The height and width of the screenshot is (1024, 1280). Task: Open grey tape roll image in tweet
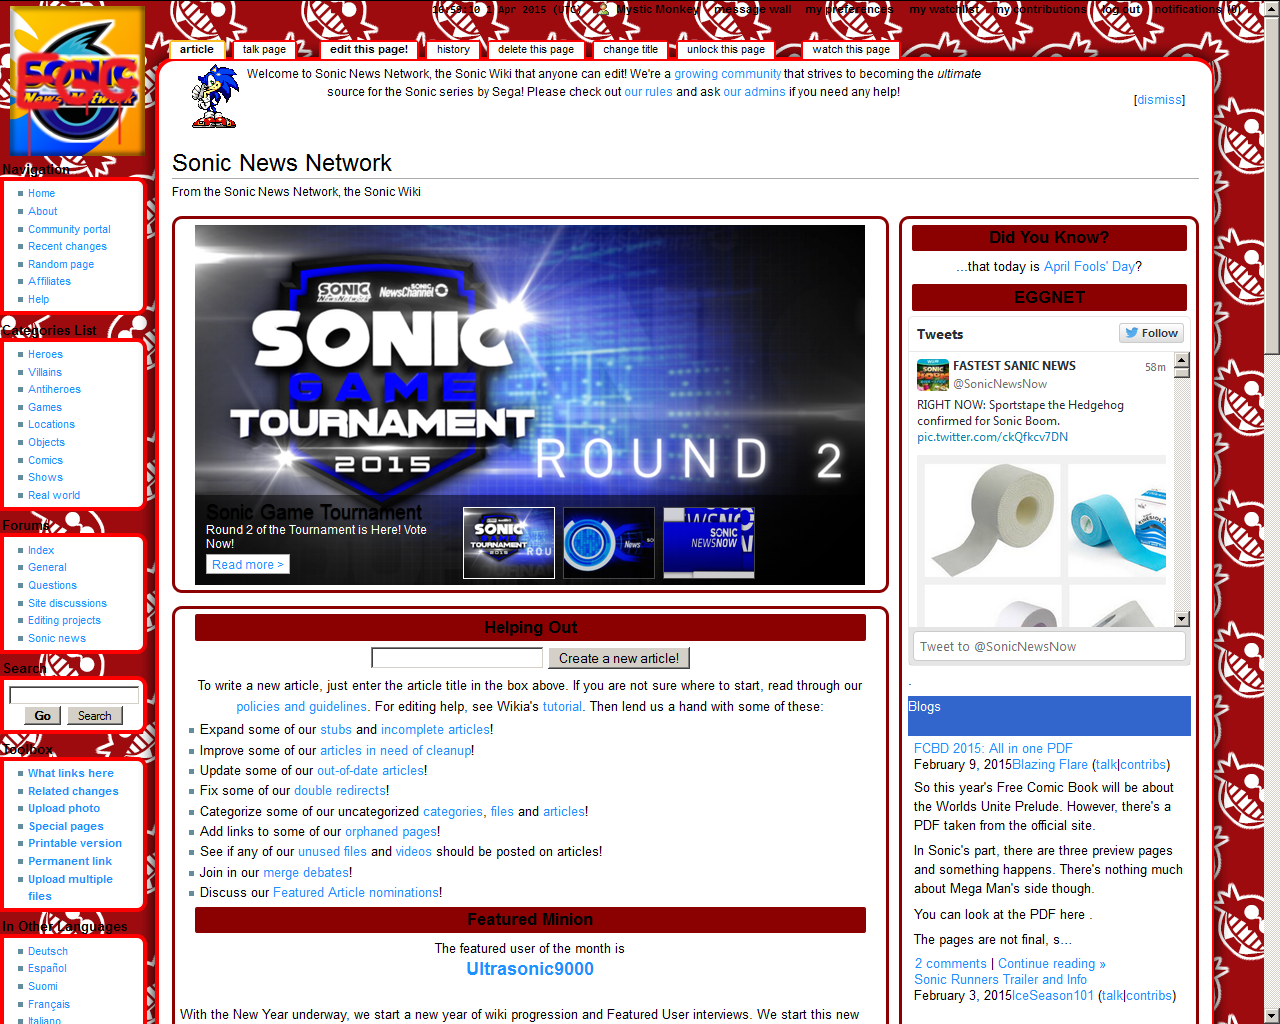coord(992,520)
